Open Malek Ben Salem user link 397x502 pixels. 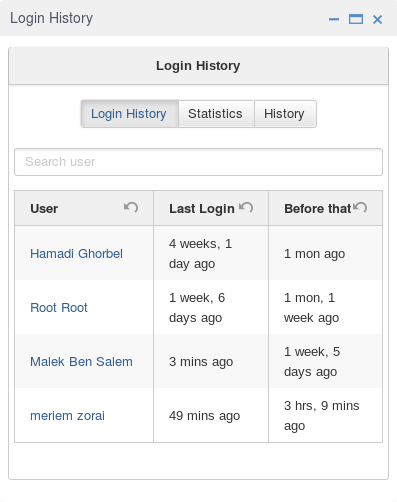pyautogui.click(x=81, y=362)
